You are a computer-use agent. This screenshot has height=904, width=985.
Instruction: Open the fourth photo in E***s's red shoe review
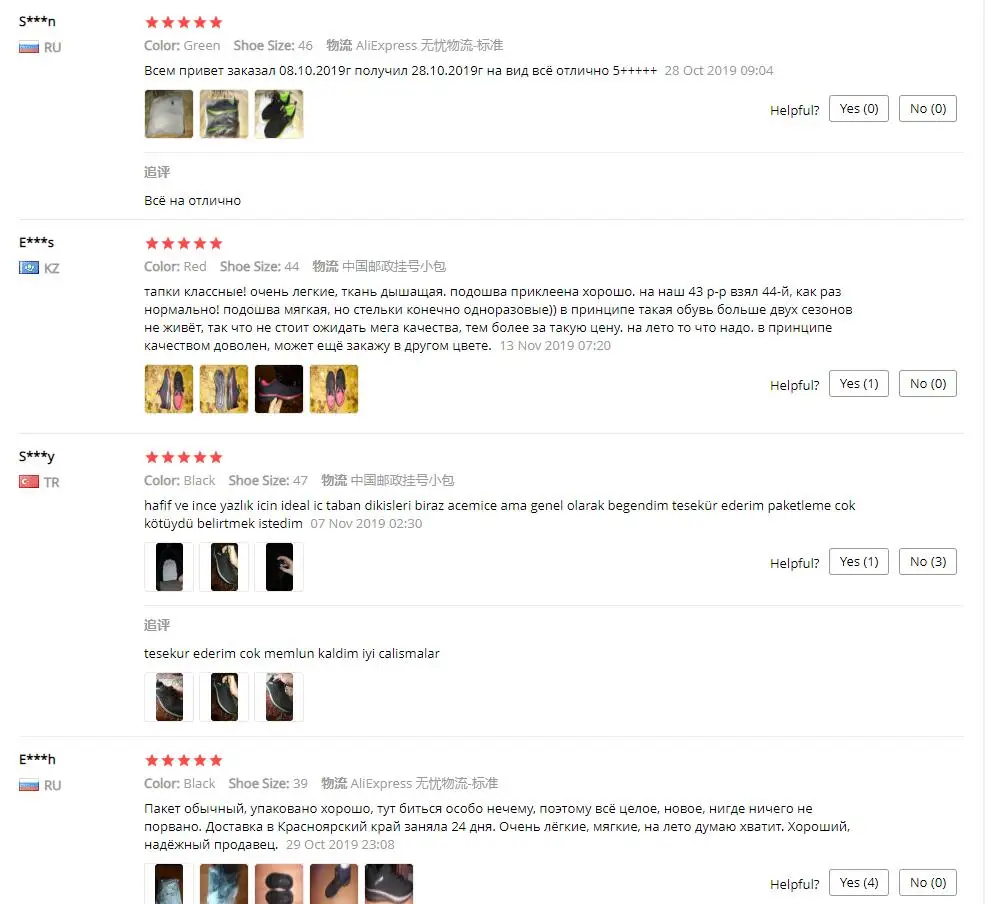tap(334, 389)
